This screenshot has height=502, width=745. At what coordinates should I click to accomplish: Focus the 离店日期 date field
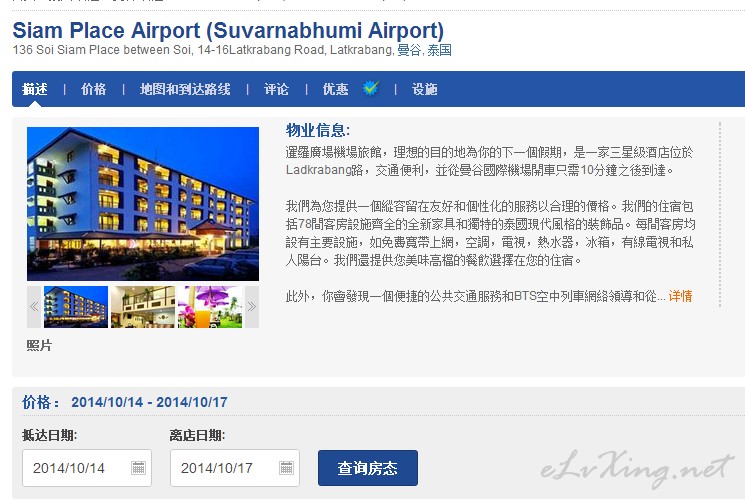tap(235, 468)
